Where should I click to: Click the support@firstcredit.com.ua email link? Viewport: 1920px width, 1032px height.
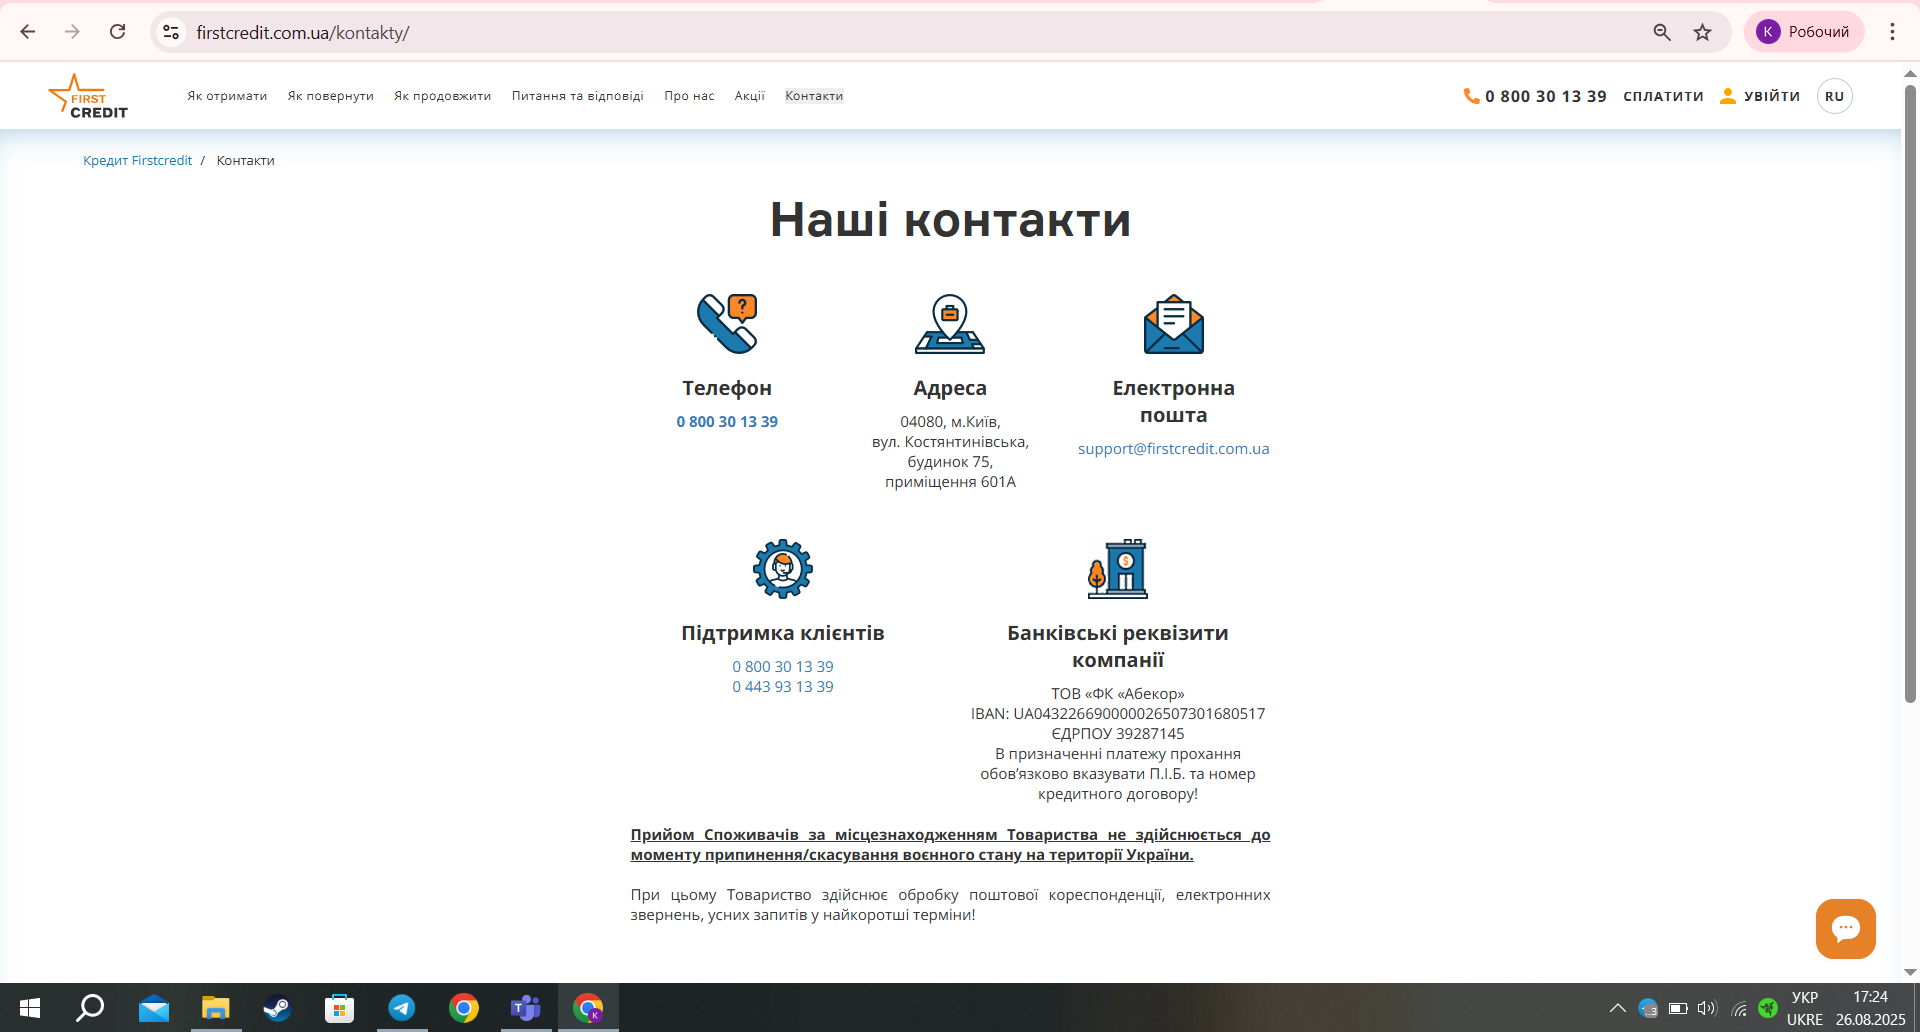[x=1173, y=449]
